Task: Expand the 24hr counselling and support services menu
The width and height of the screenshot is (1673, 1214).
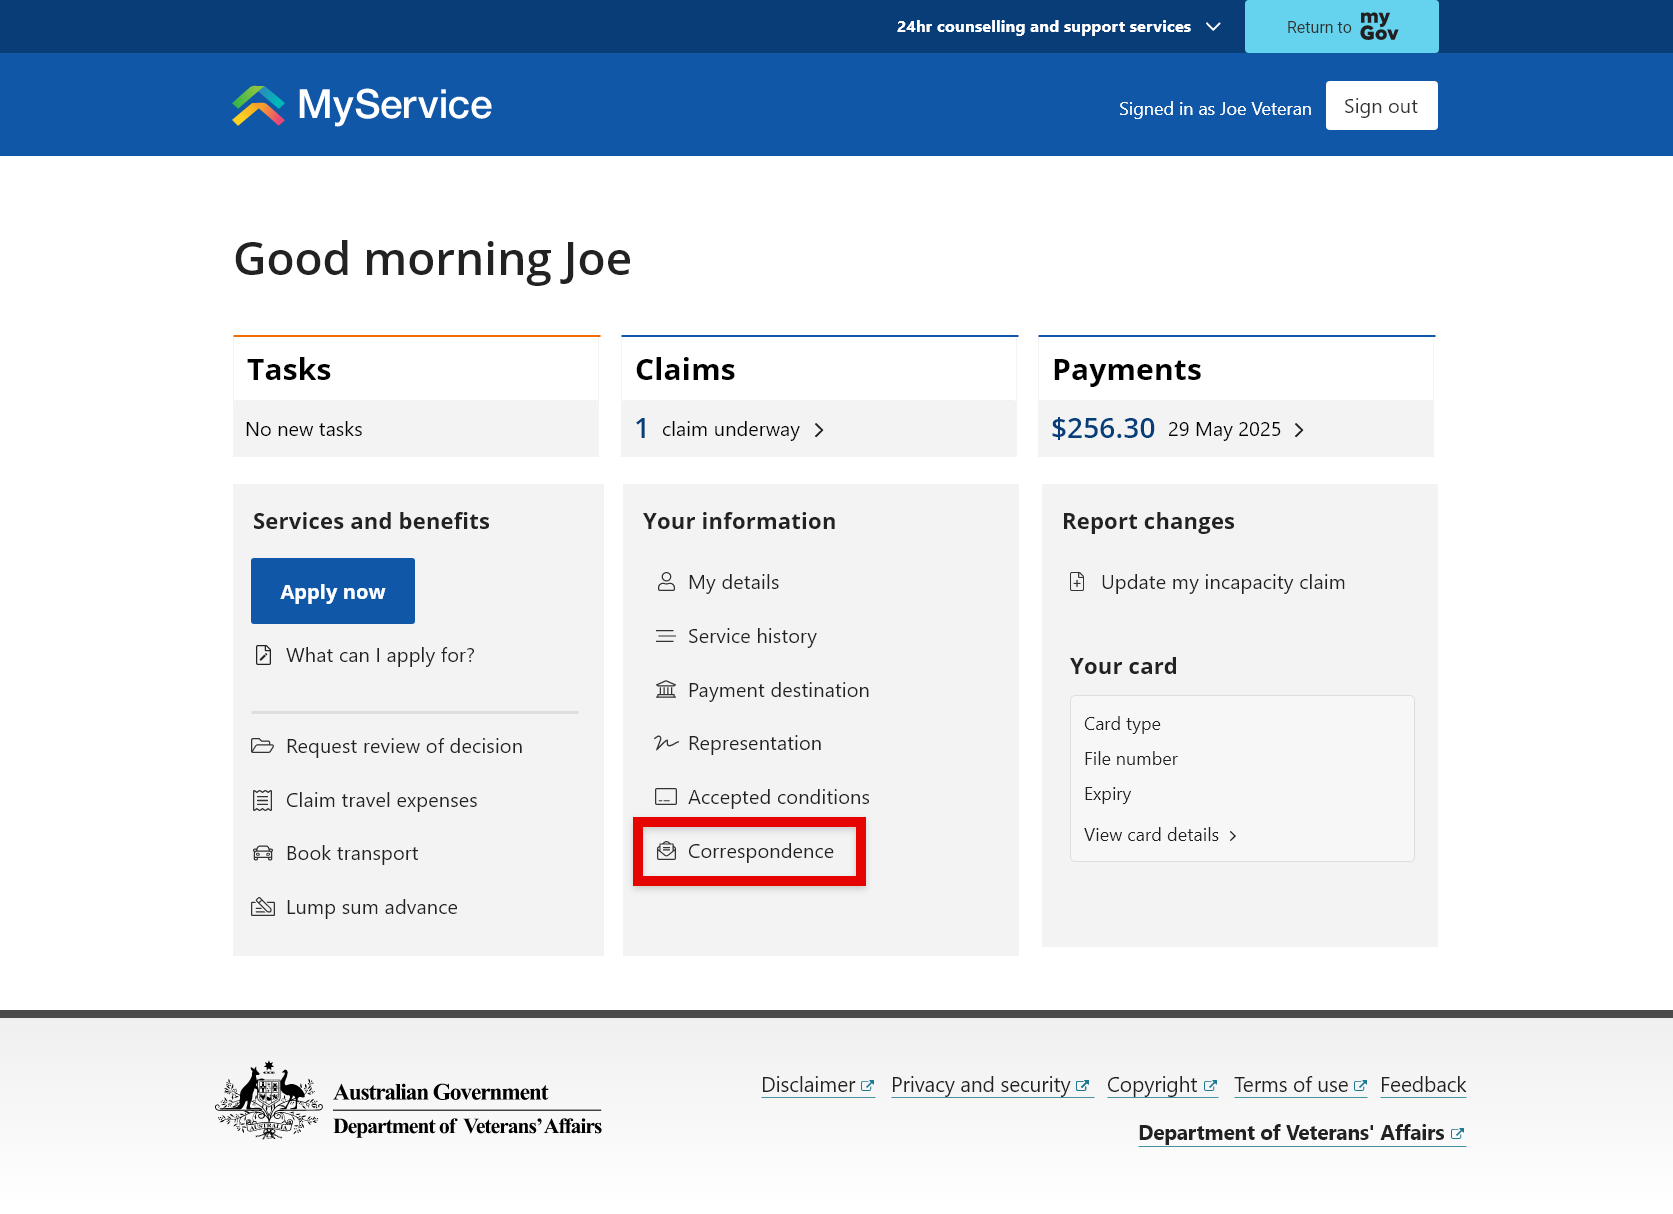Action: point(1055,26)
